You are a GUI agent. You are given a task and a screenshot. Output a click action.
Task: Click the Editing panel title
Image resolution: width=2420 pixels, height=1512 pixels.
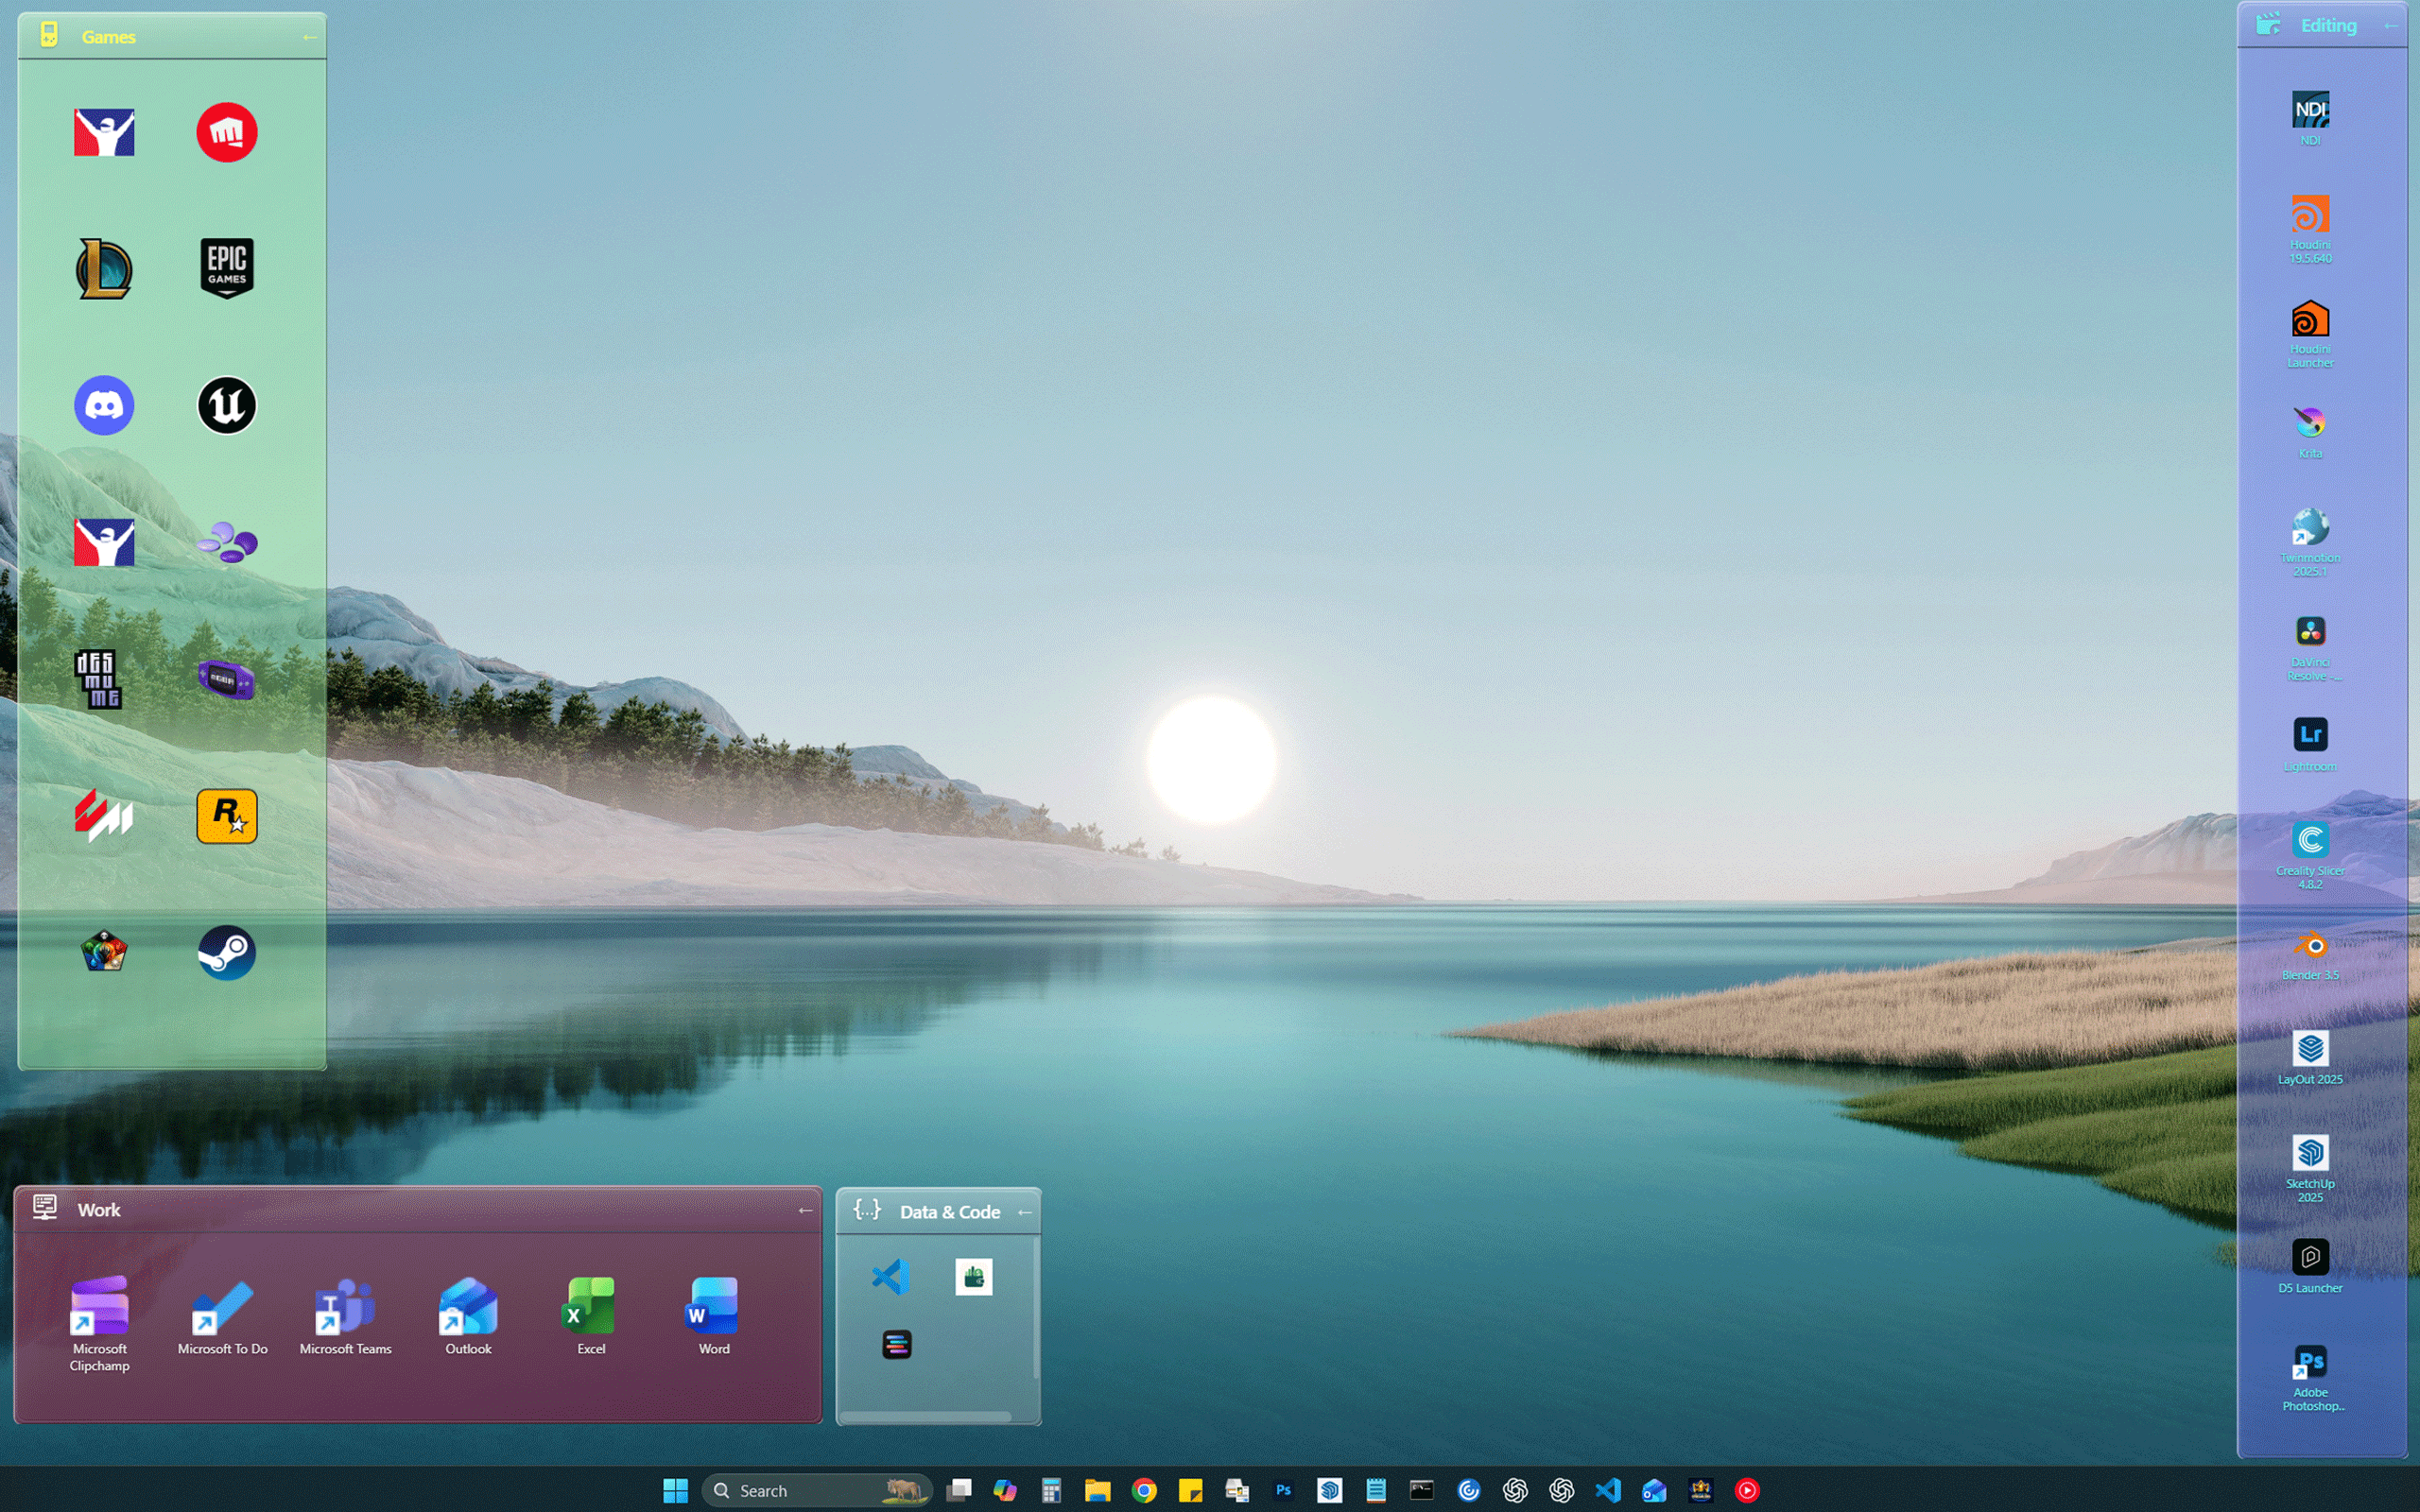2328,25
